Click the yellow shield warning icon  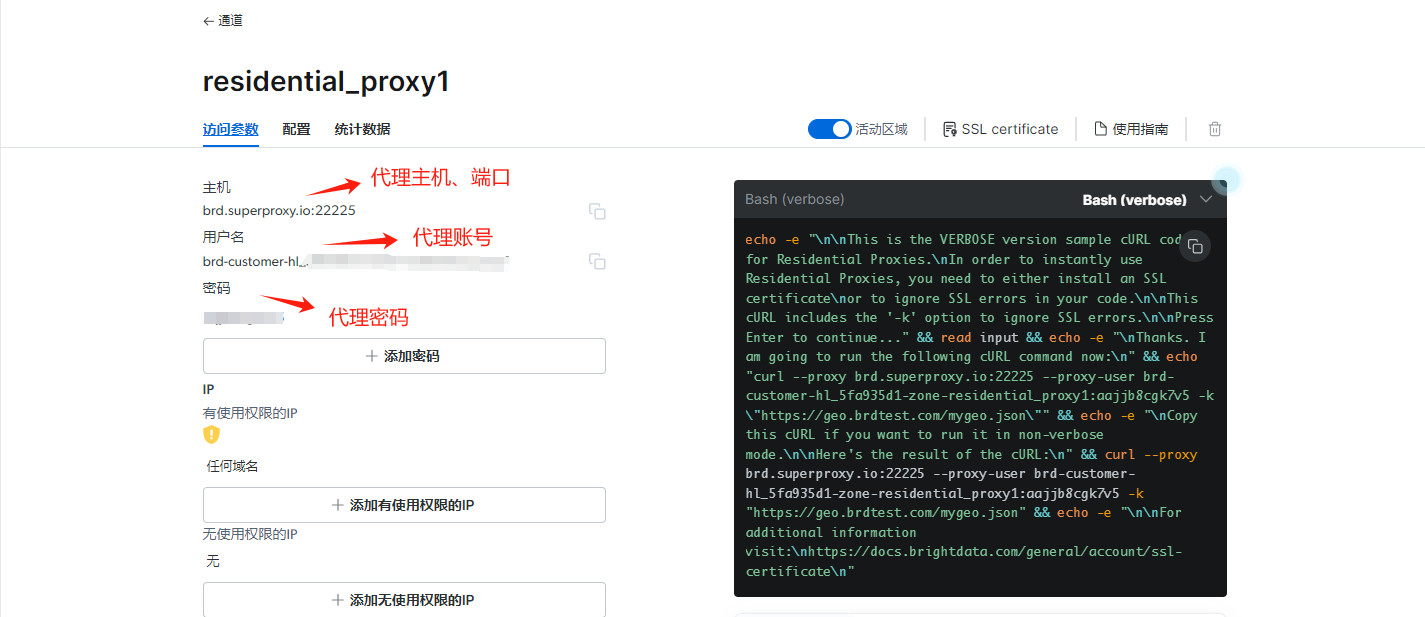[211, 434]
